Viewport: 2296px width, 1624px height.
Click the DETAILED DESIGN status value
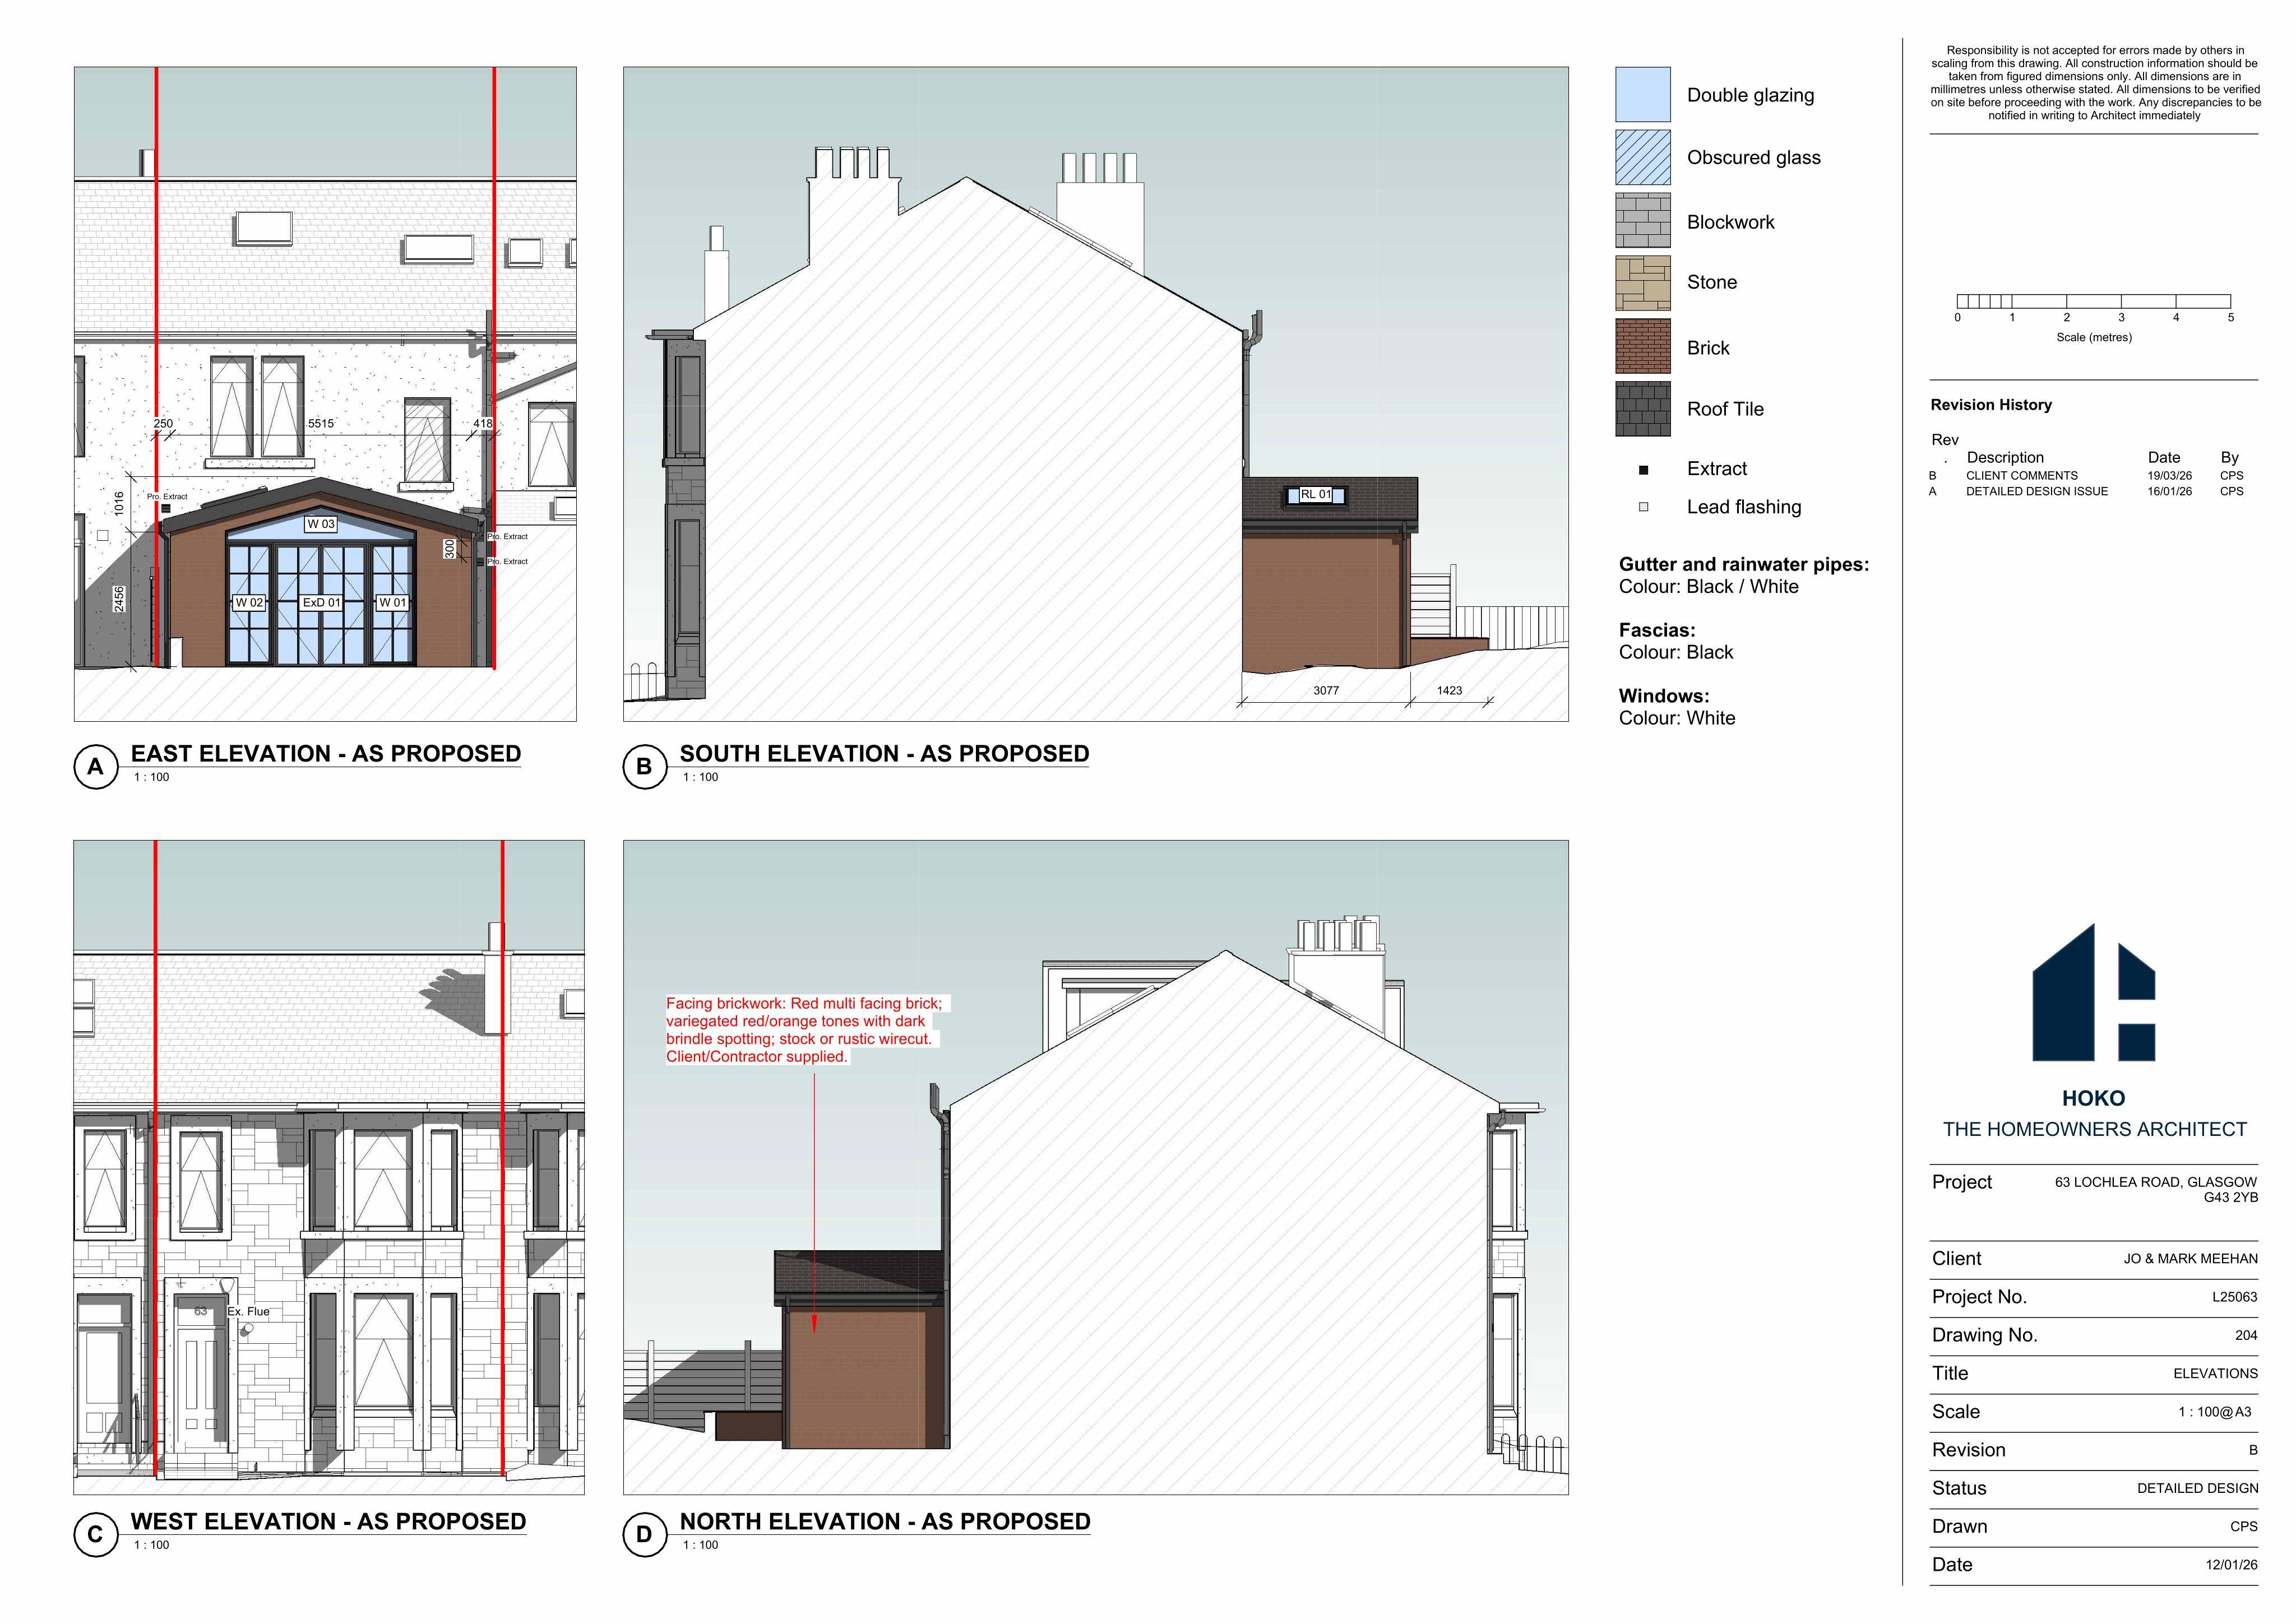tap(2198, 1489)
